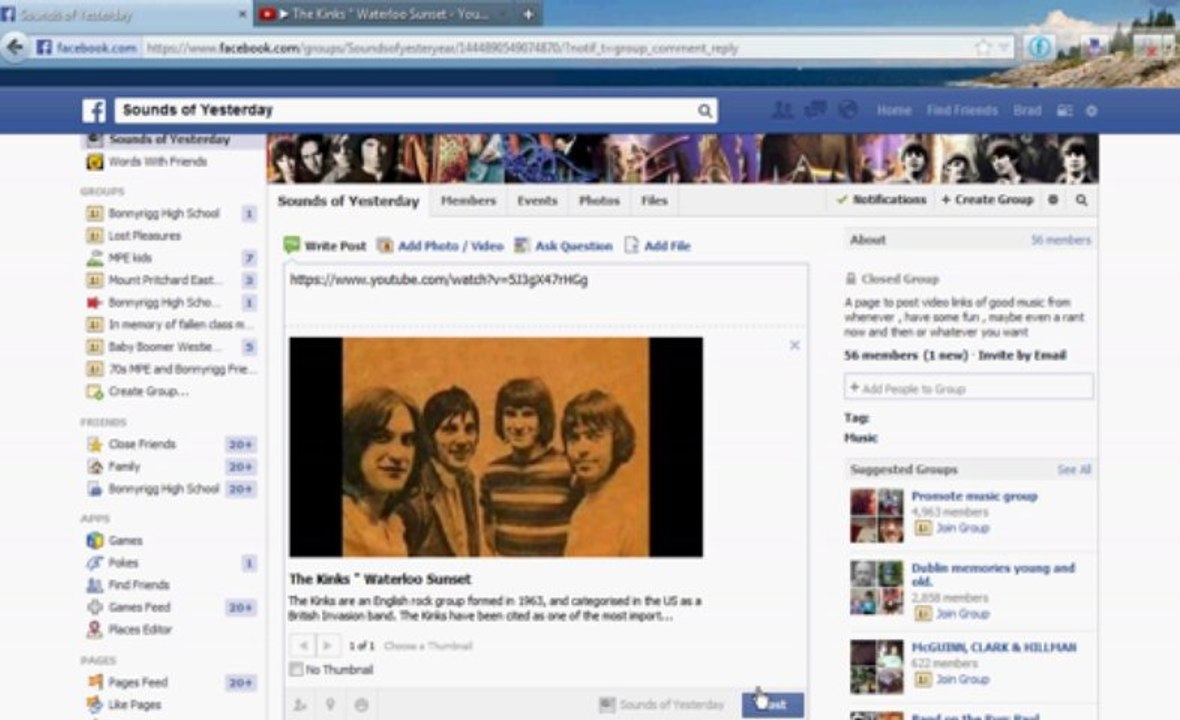Screen dimensions: 1180x720
Task: Open Find Friends in the sidebar
Action: click(x=138, y=585)
